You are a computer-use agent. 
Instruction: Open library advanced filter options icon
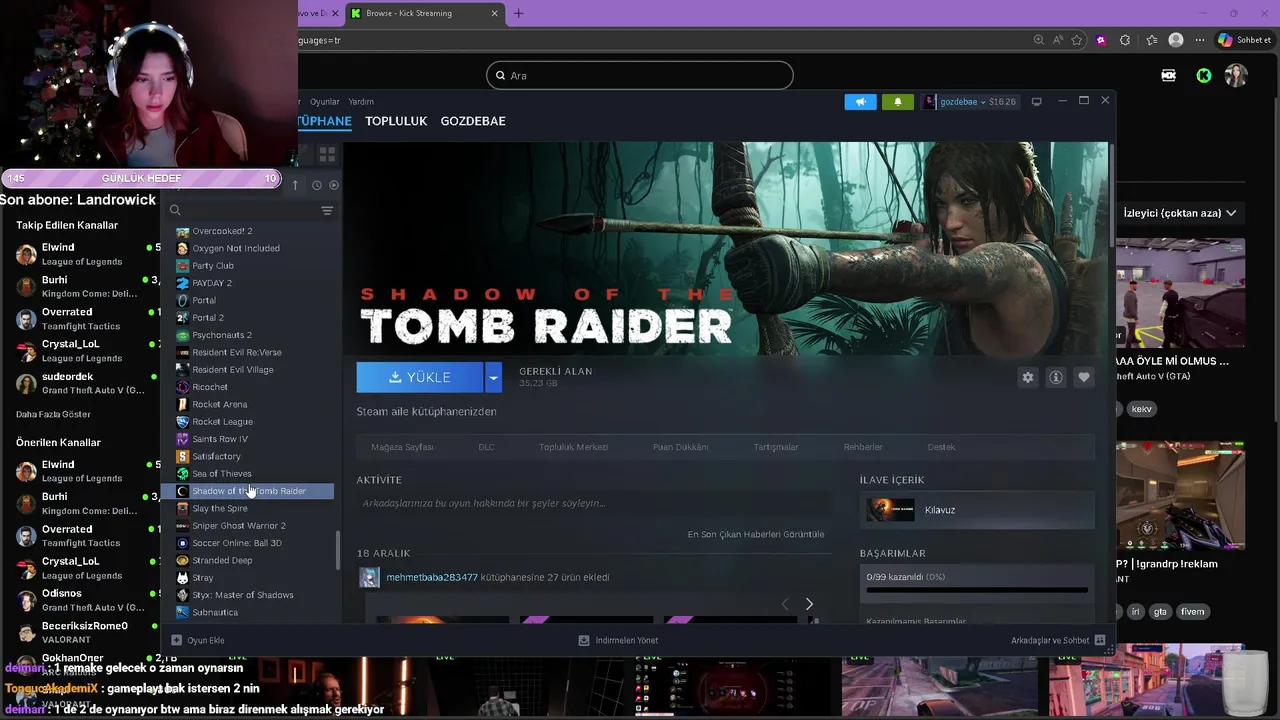tap(327, 210)
